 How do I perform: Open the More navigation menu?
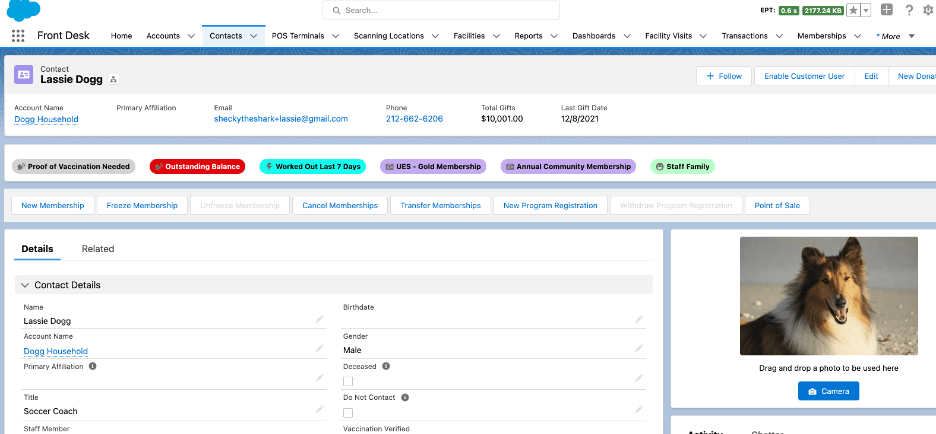pos(895,36)
